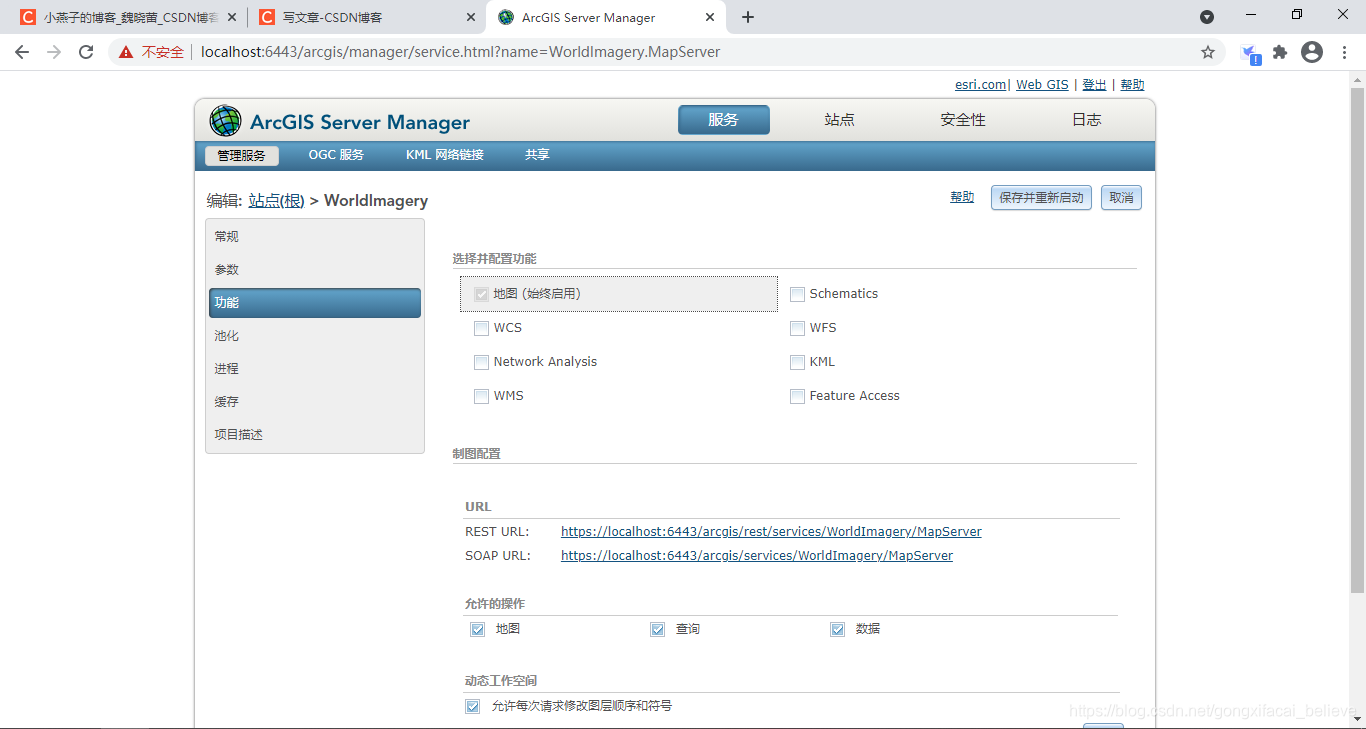
Task: Click the browser address bar URL
Action: pos(460,52)
